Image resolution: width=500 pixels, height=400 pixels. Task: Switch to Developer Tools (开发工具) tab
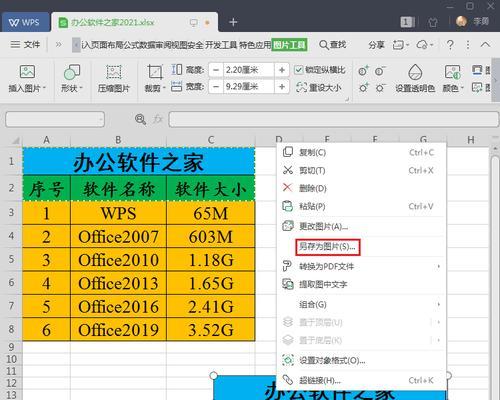tap(221, 45)
